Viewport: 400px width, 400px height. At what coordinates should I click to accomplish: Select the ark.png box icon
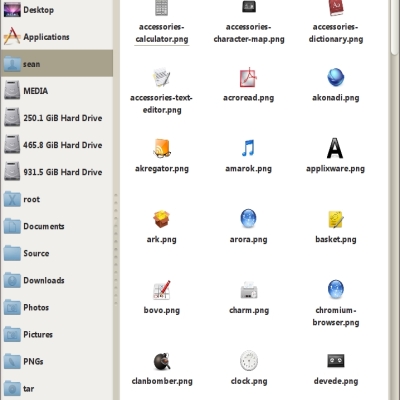point(162,219)
